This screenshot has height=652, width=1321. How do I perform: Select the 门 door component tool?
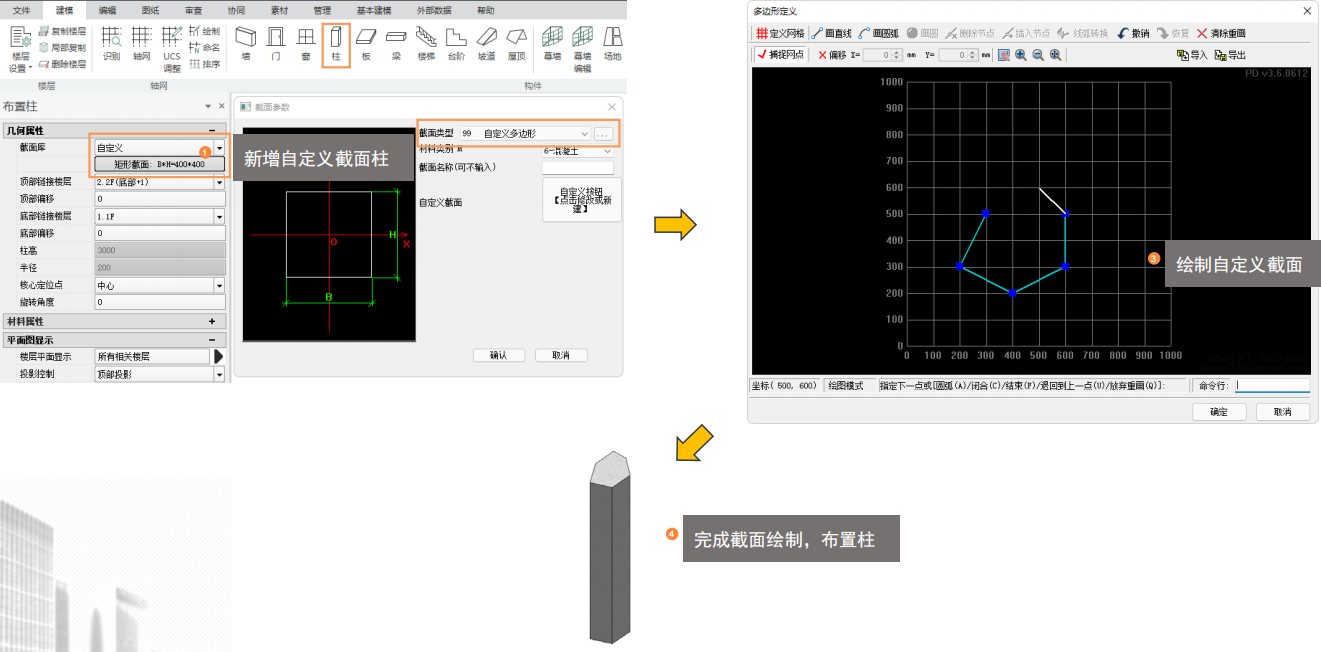276,44
